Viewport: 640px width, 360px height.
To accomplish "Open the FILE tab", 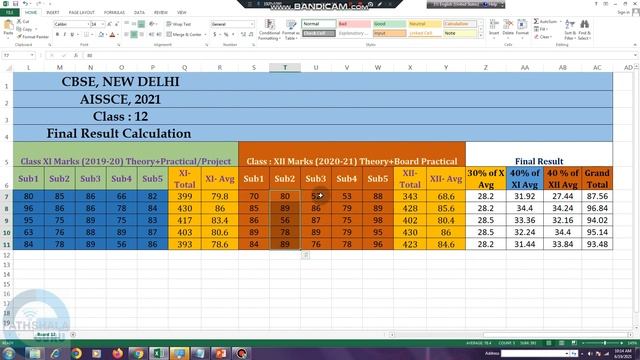I will pos(9,13).
